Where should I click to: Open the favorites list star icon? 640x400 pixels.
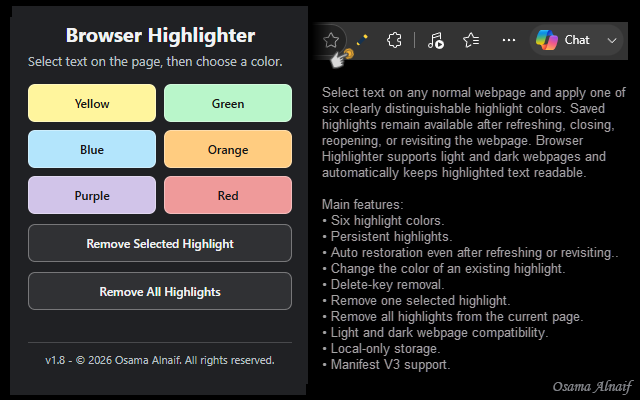(471, 40)
